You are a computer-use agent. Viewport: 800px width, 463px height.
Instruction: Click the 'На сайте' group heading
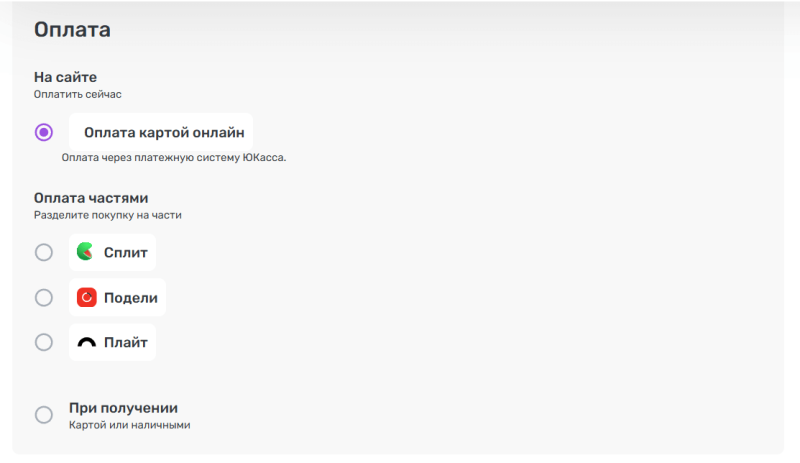coord(66,77)
